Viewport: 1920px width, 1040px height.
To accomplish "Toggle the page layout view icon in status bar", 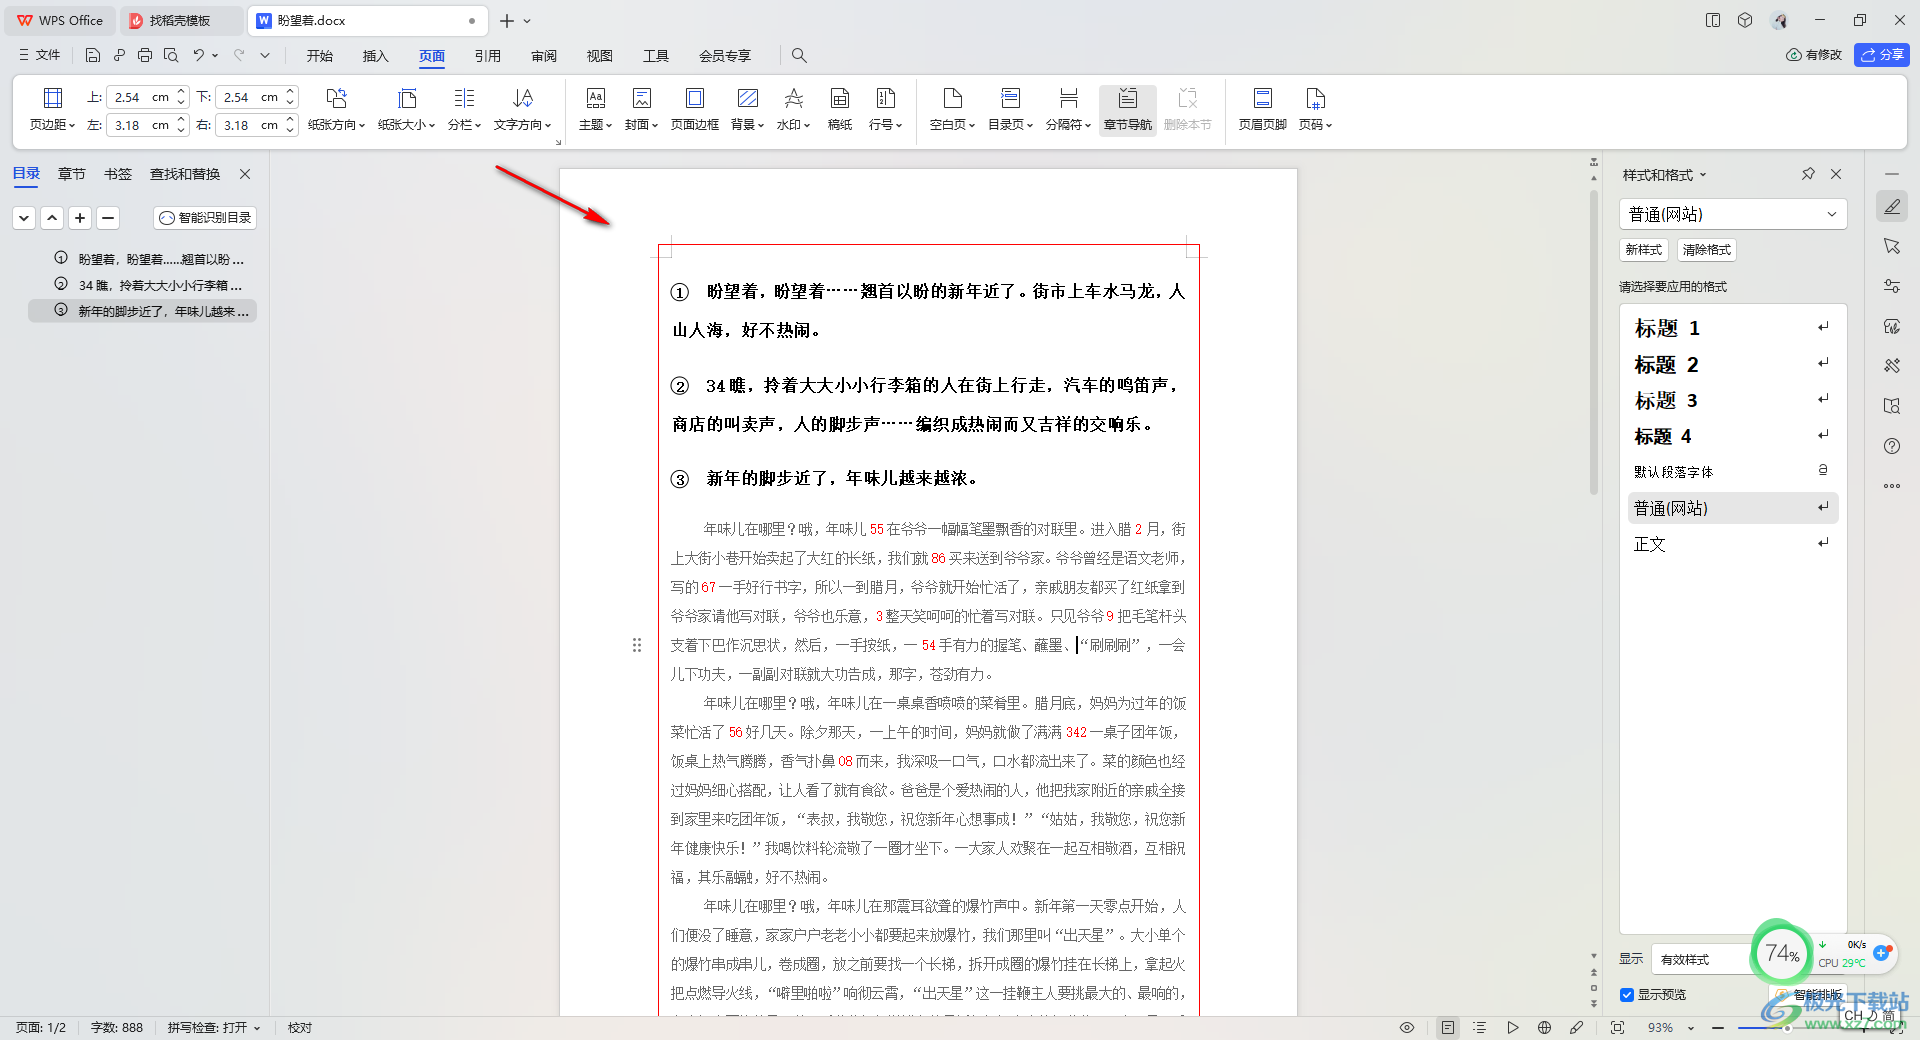I will (x=1448, y=1028).
